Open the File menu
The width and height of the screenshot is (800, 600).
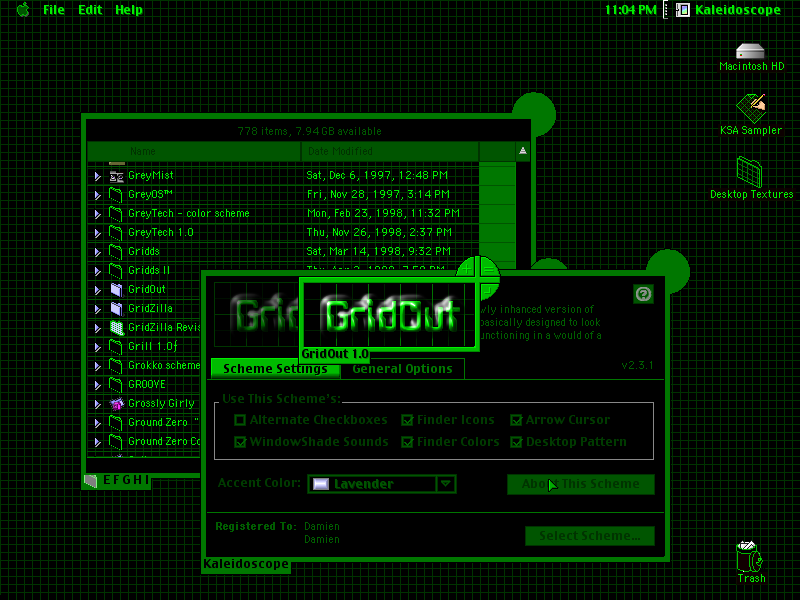tap(54, 10)
